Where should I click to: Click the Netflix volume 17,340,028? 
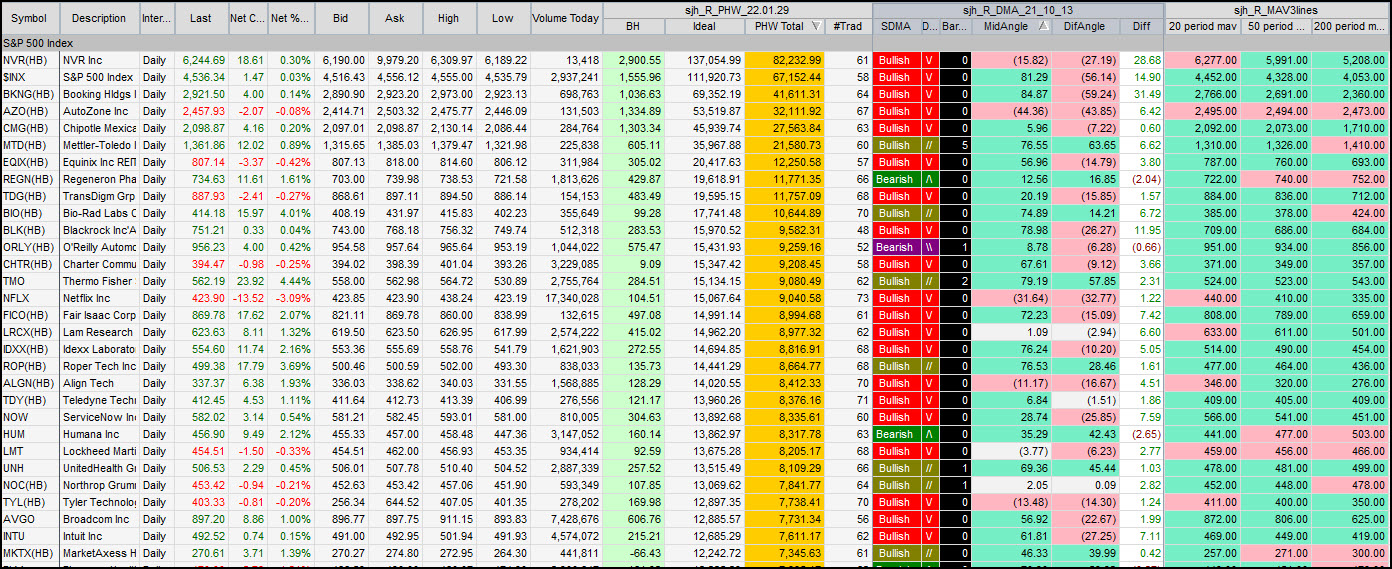coord(566,299)
